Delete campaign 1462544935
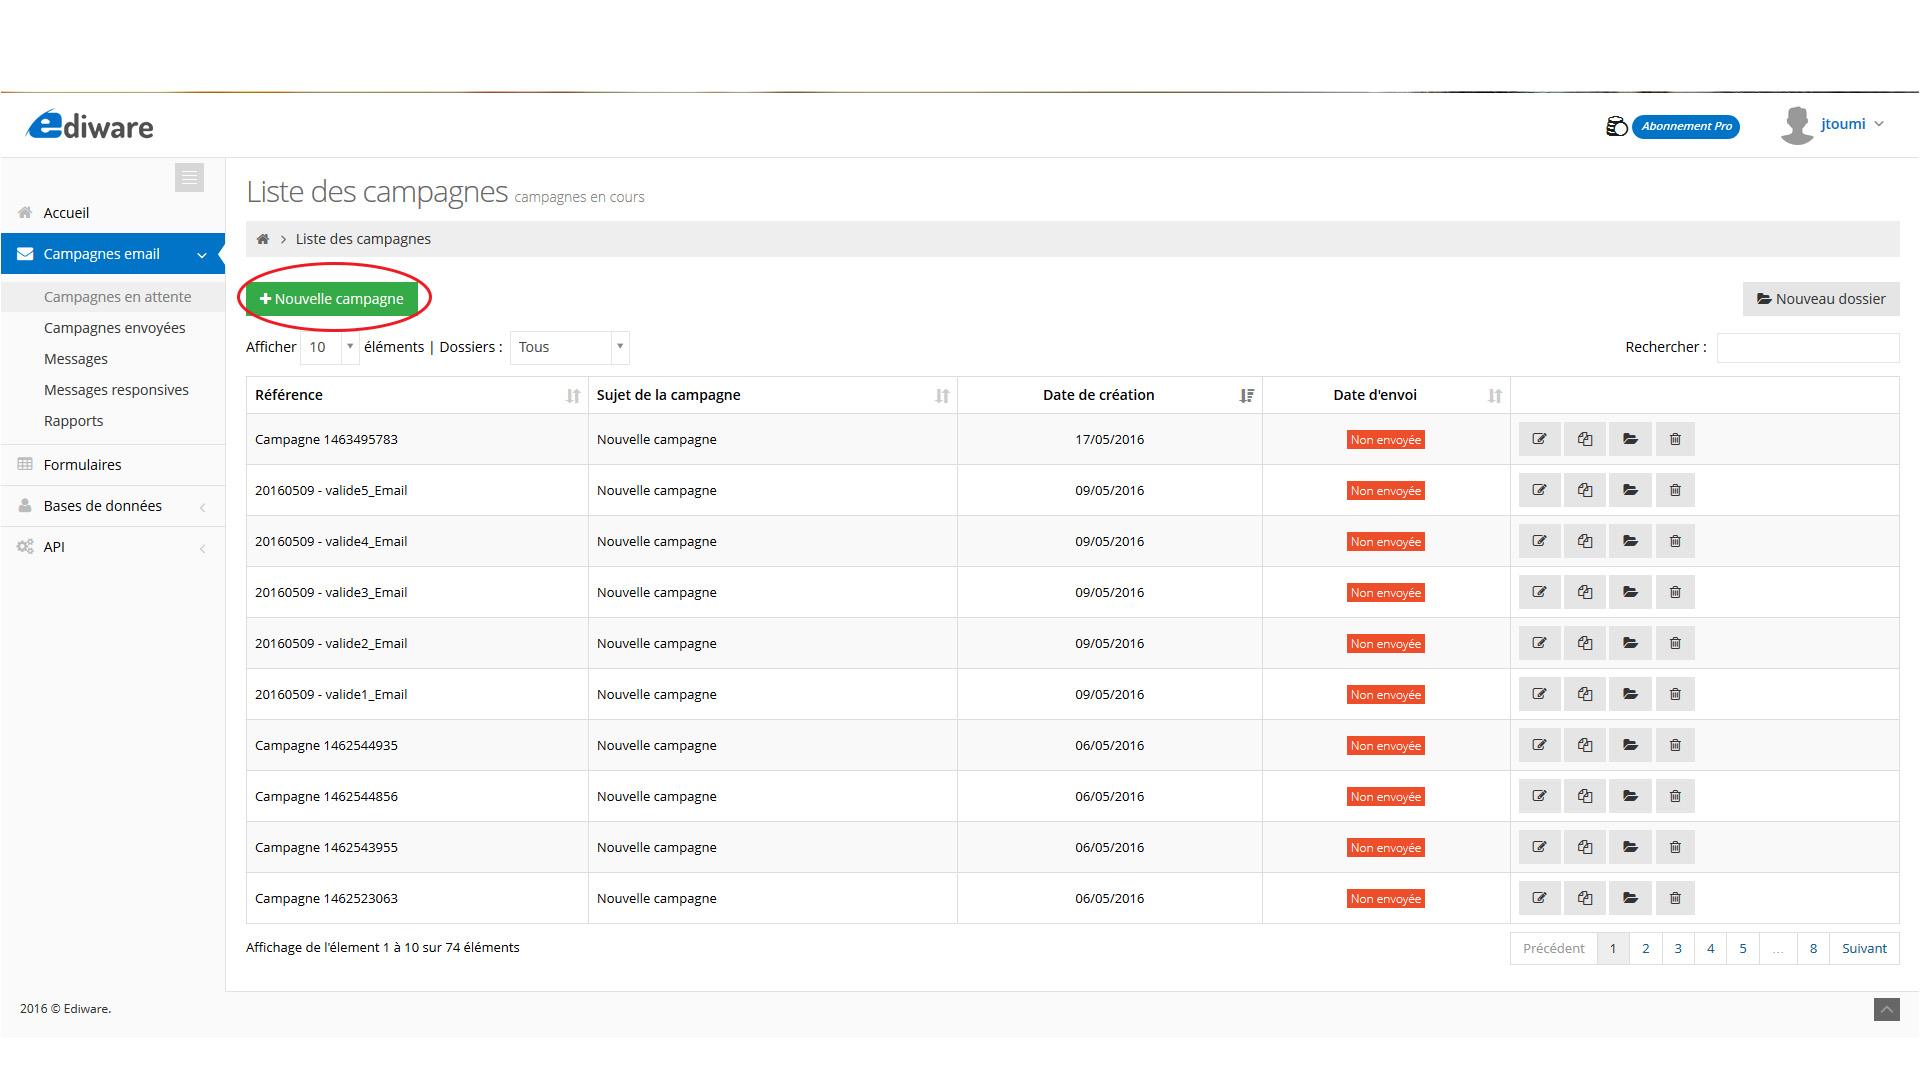The image size is (1920, 1080). click(x=1675, y=745)
